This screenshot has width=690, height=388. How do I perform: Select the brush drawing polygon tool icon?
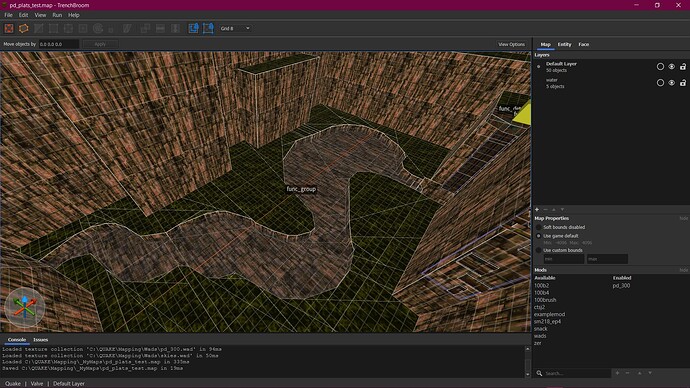[x=24, y=29]
